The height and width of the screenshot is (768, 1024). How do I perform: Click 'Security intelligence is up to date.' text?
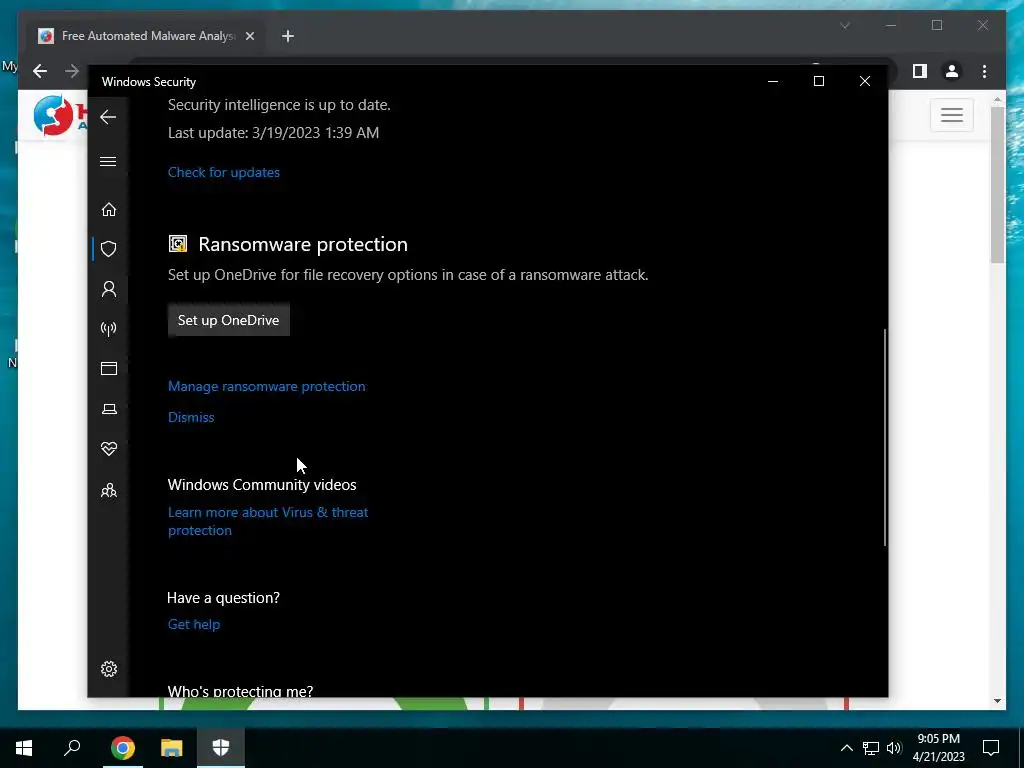click(279, 104)
